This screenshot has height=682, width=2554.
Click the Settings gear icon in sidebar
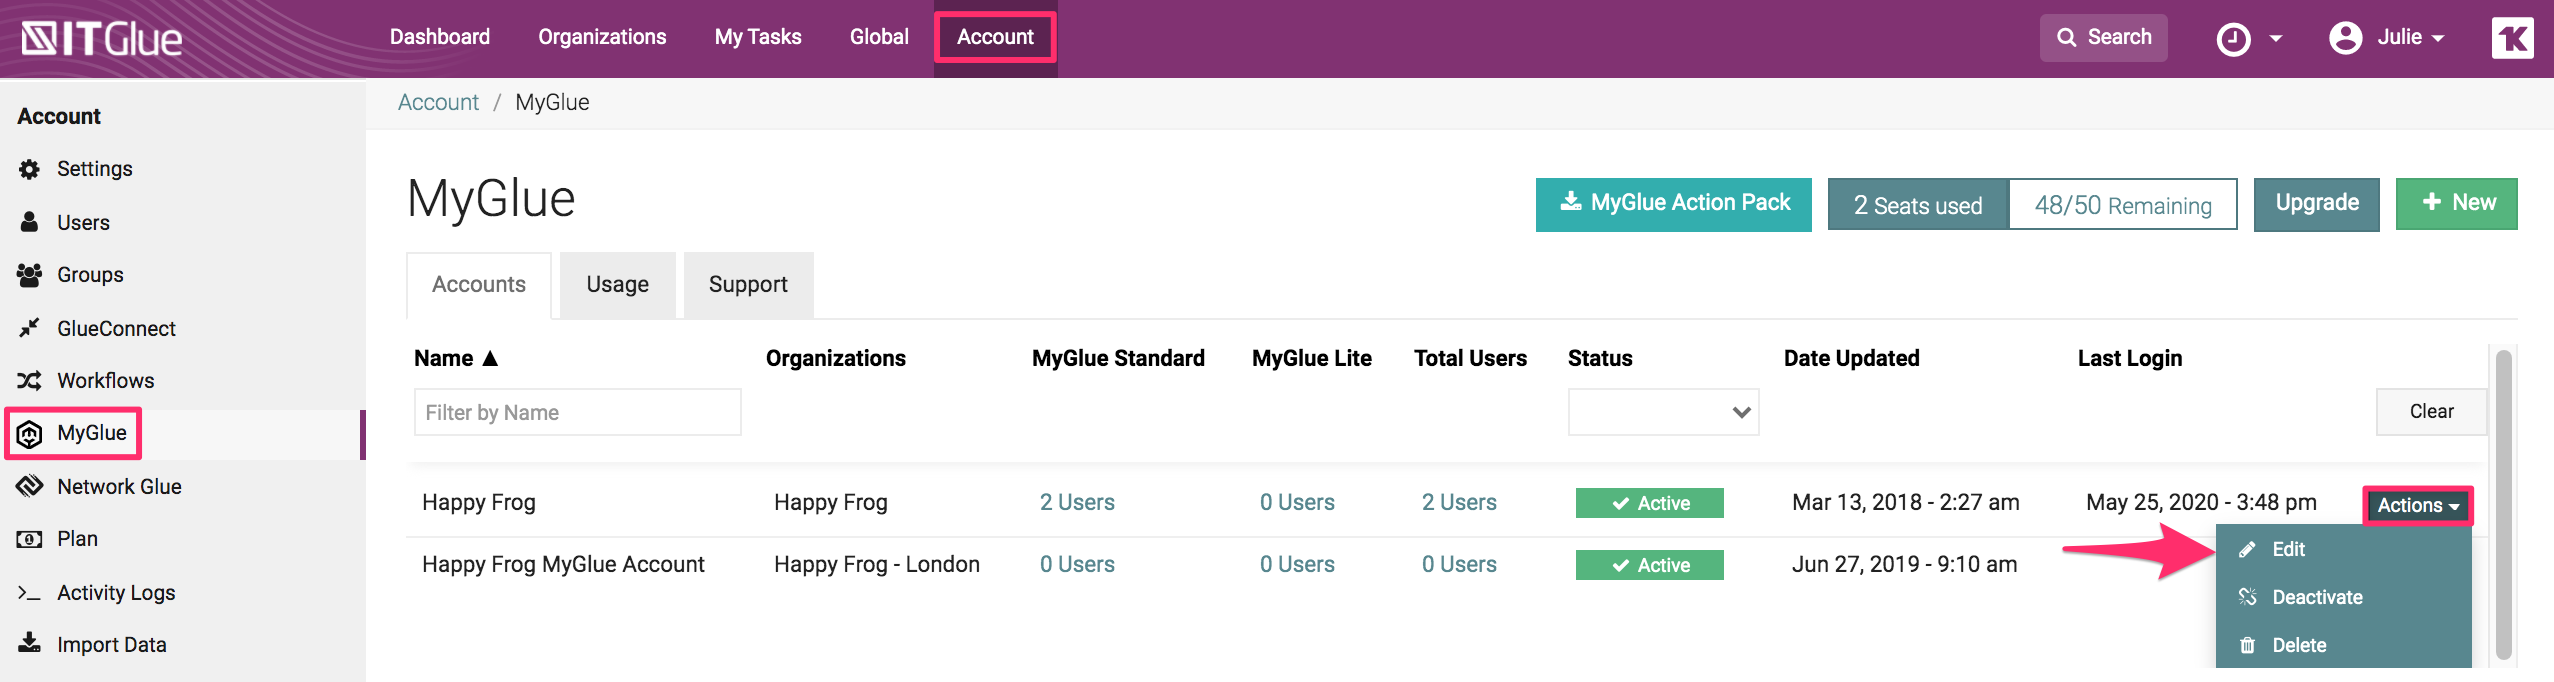point(30,169)
